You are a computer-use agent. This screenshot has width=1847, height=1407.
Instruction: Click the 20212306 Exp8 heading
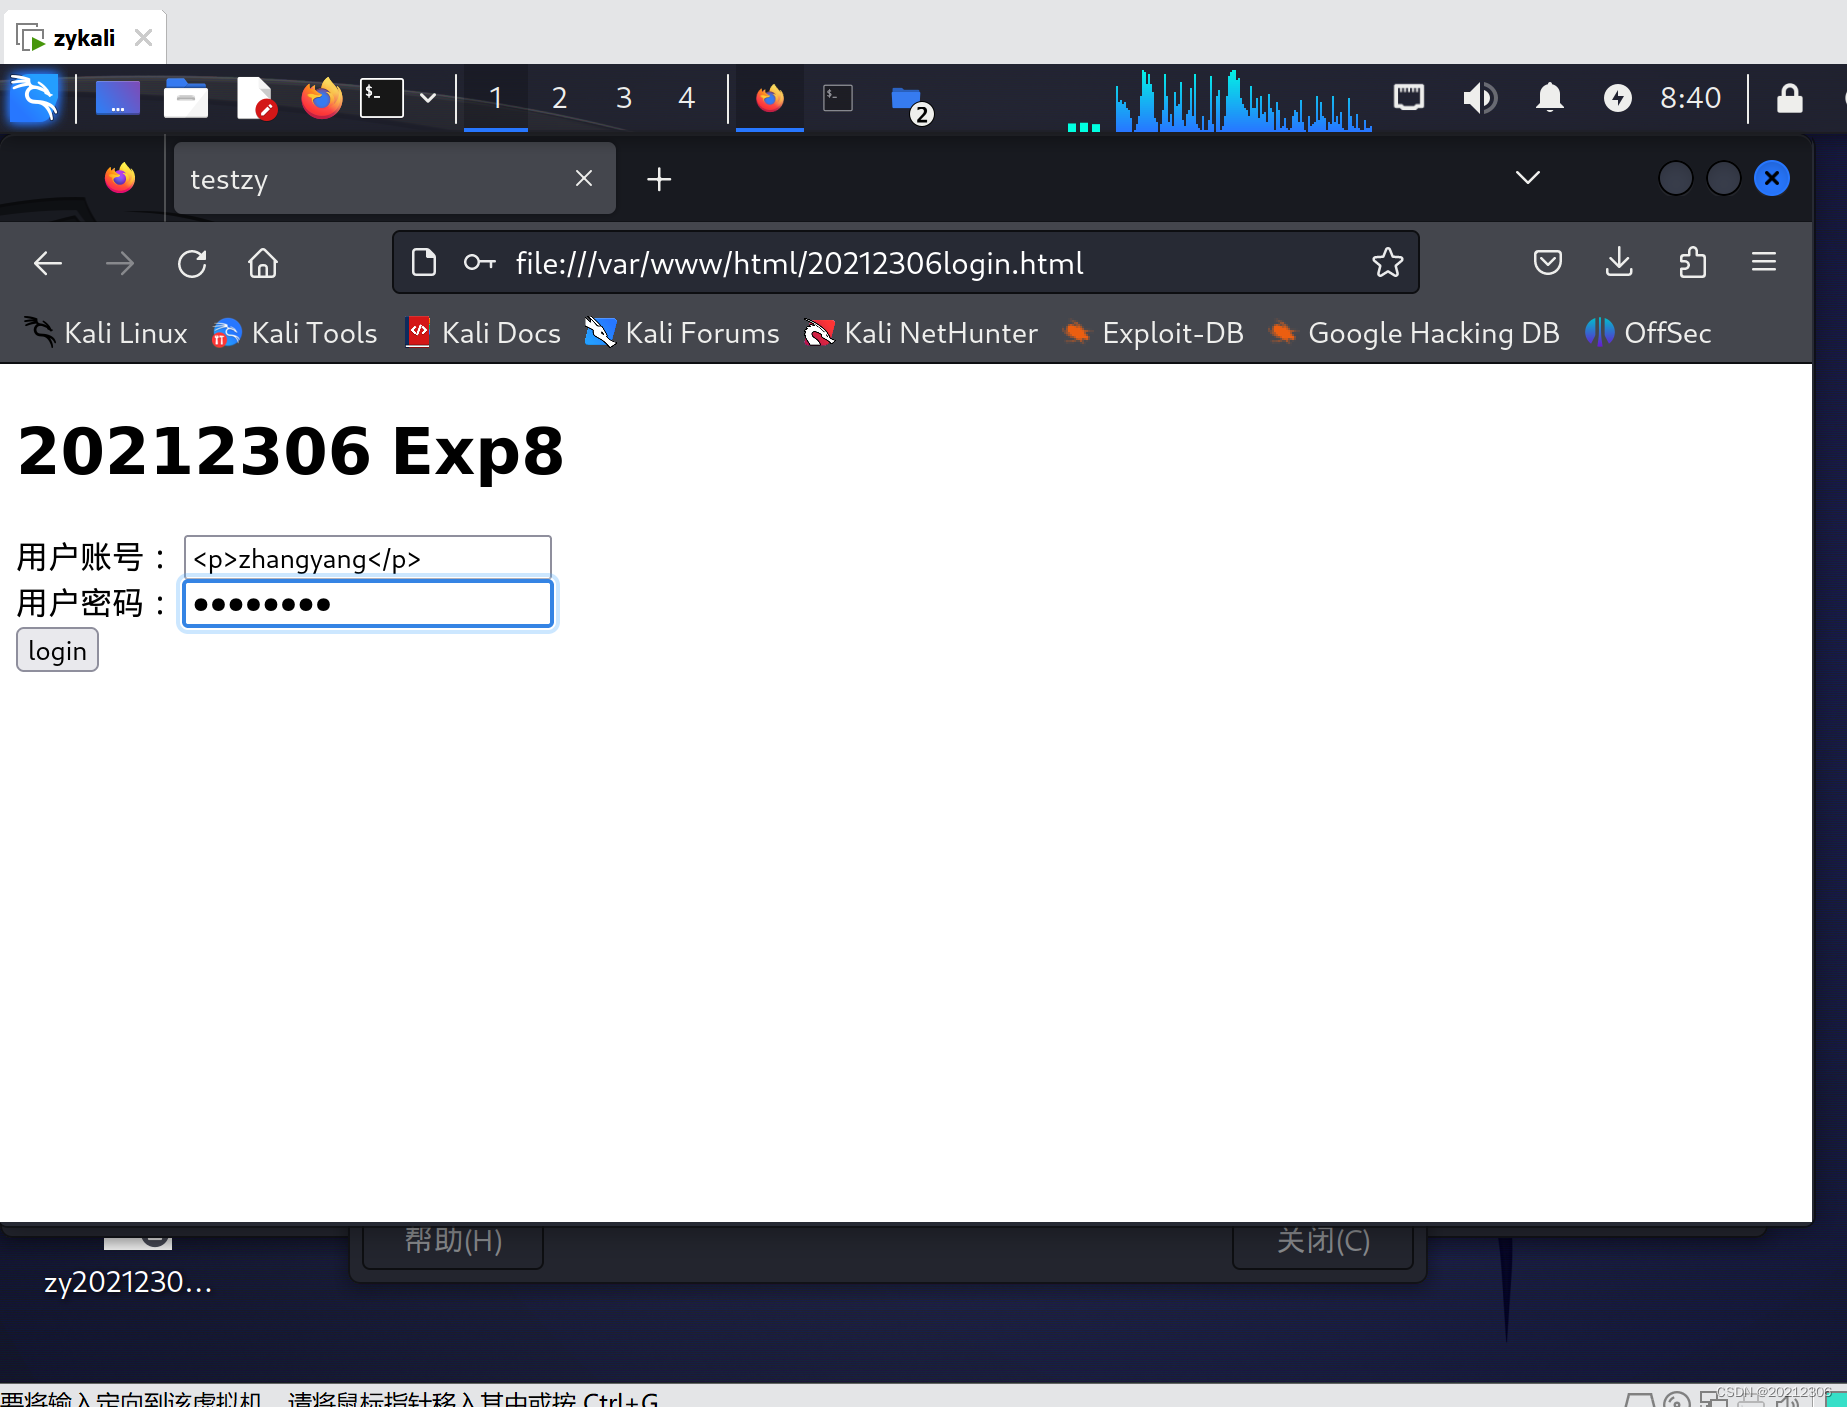[x=290, y=451]
